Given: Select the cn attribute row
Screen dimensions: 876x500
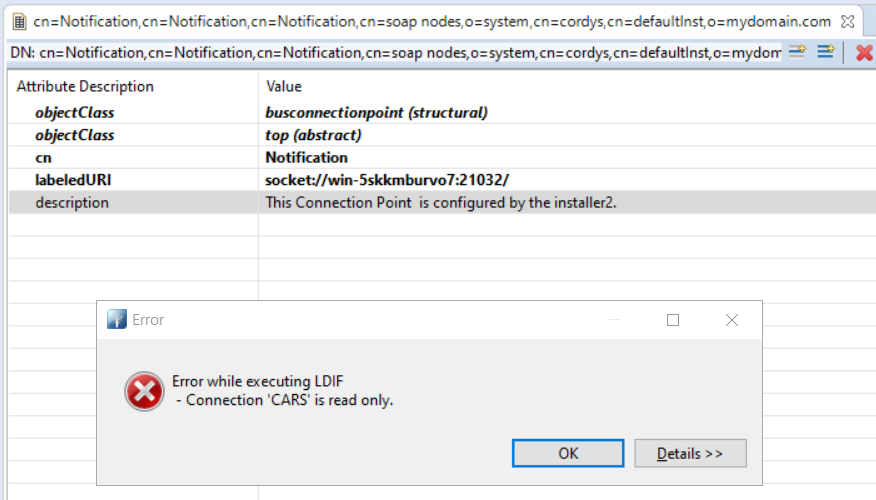Looking at the screenshot, I should [x=442, y=158].
